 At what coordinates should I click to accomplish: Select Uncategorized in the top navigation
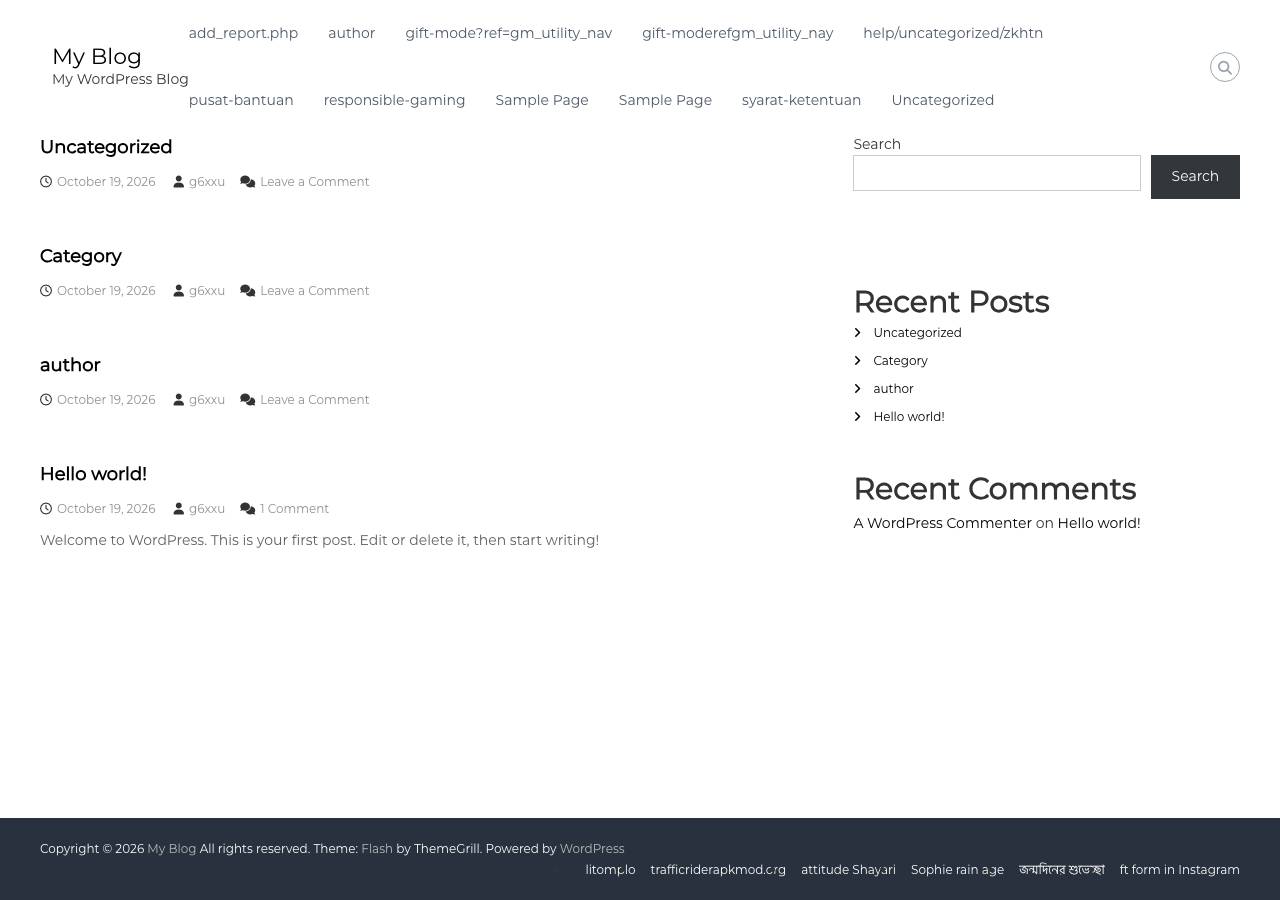click(943, 100)
